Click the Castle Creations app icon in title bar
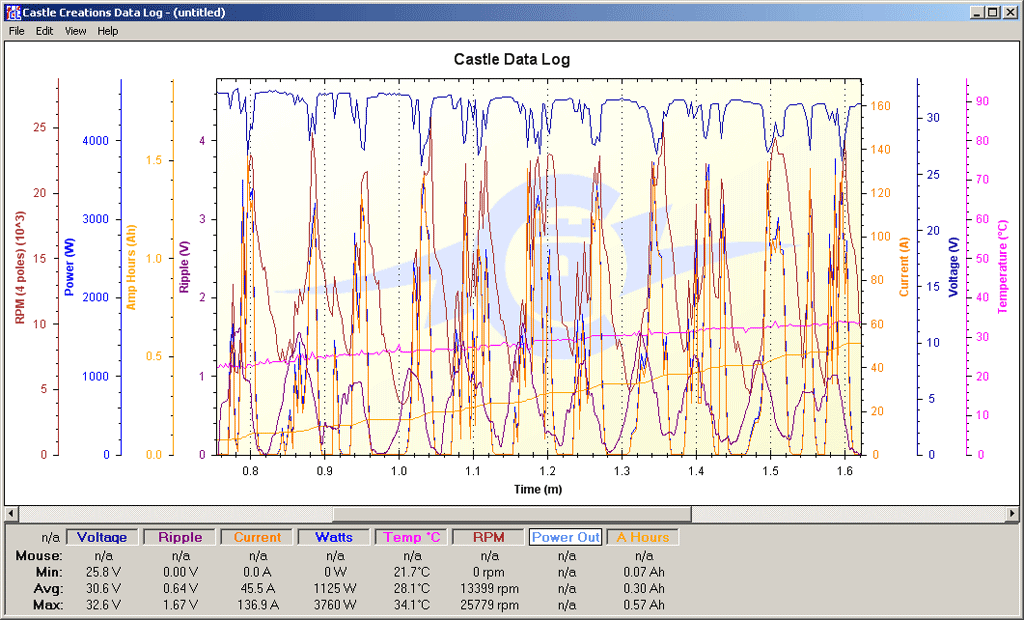 tap(13, 12)
